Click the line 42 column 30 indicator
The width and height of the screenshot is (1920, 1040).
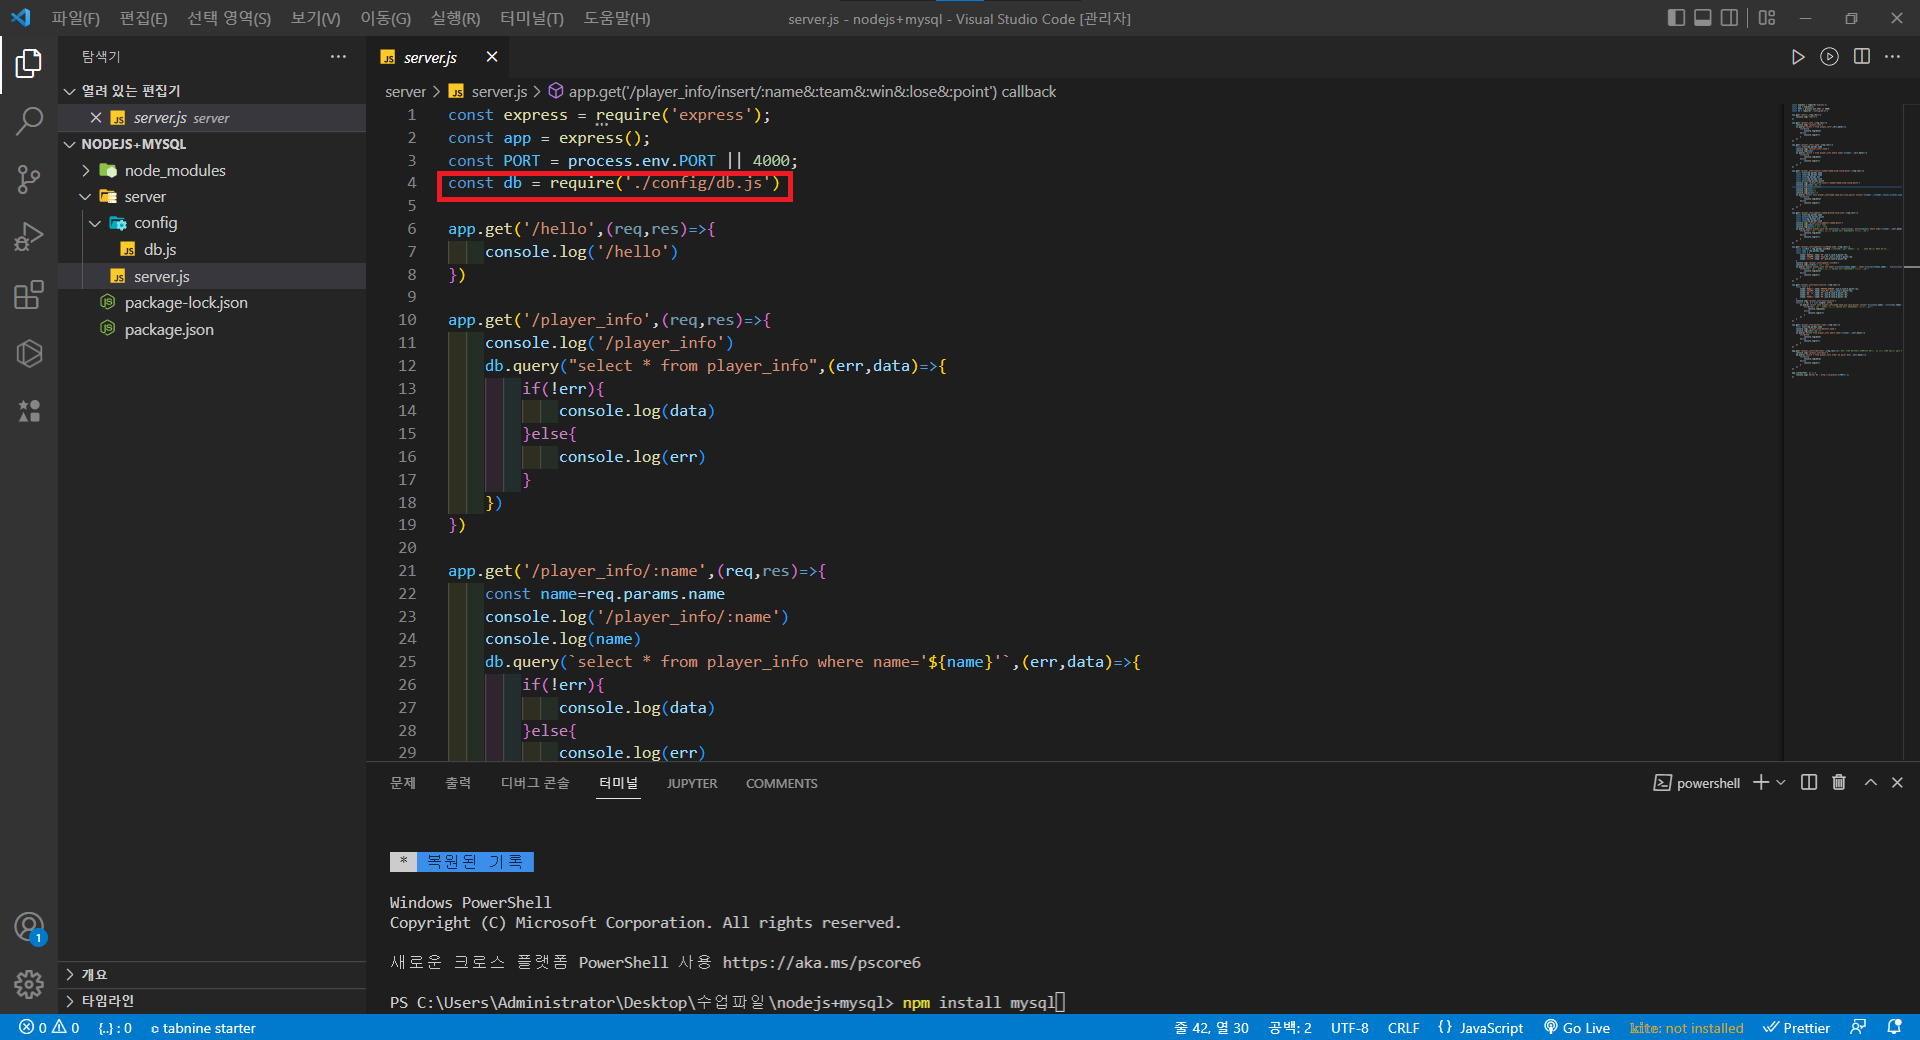tap(1211, 1028)
